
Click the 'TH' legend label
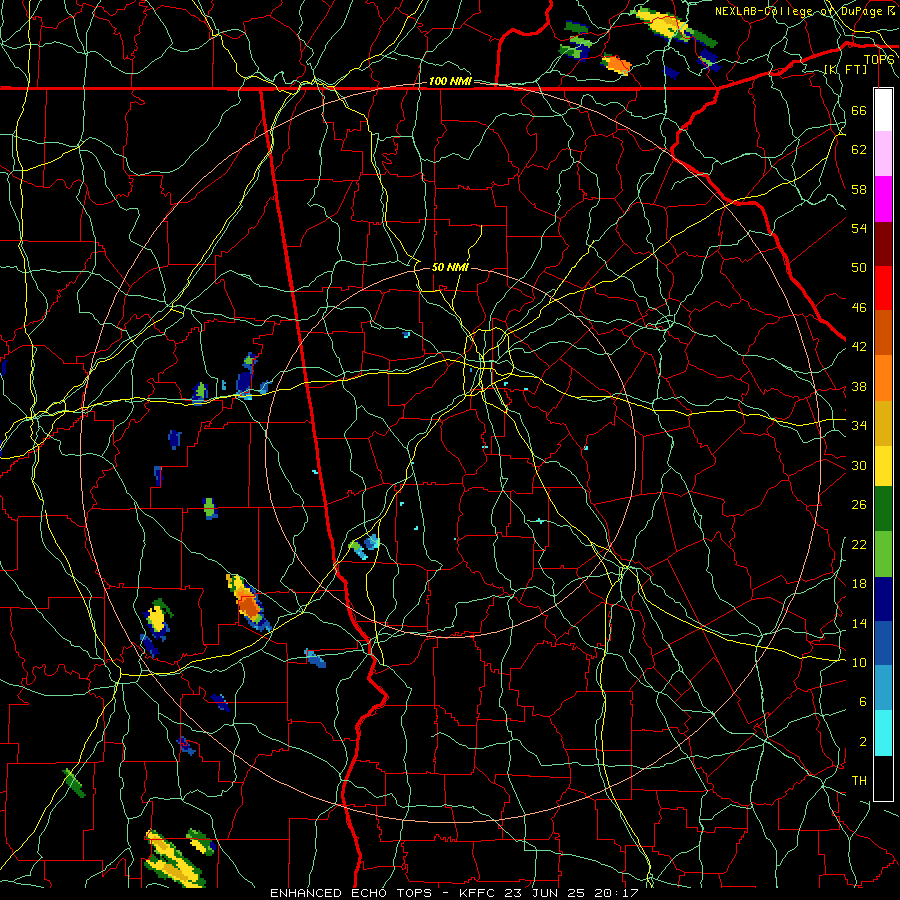[x=859, y=781]
